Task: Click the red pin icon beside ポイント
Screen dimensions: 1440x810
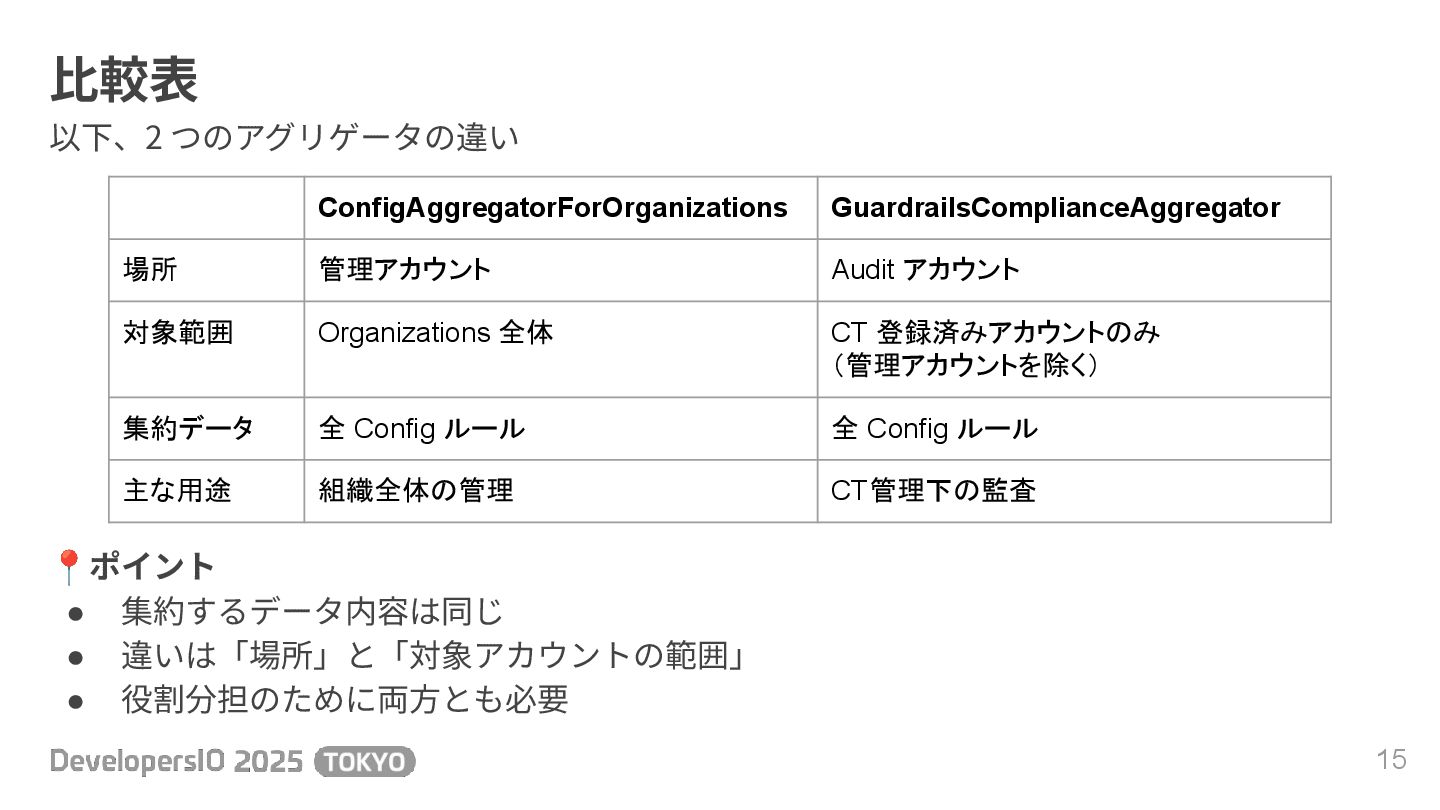Action: [x=68, y=567]
